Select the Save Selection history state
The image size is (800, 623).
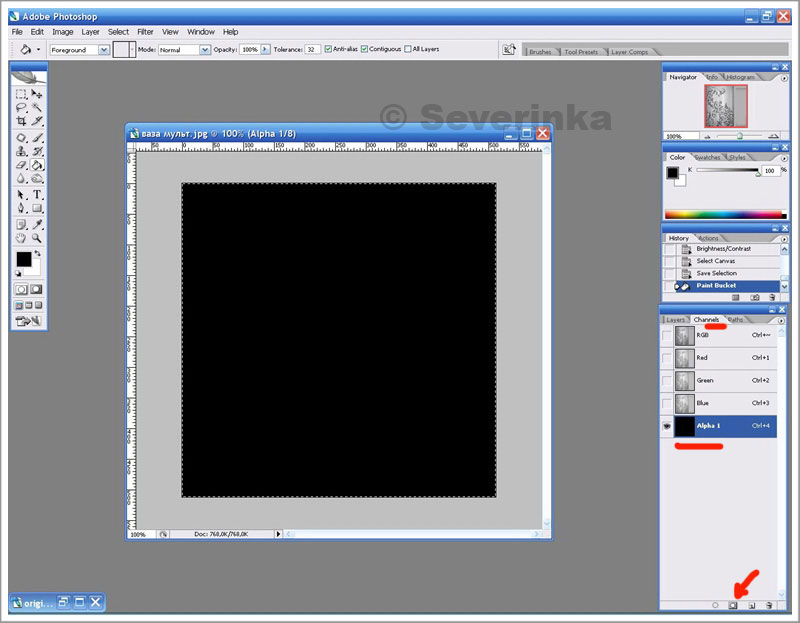[716, 273]
